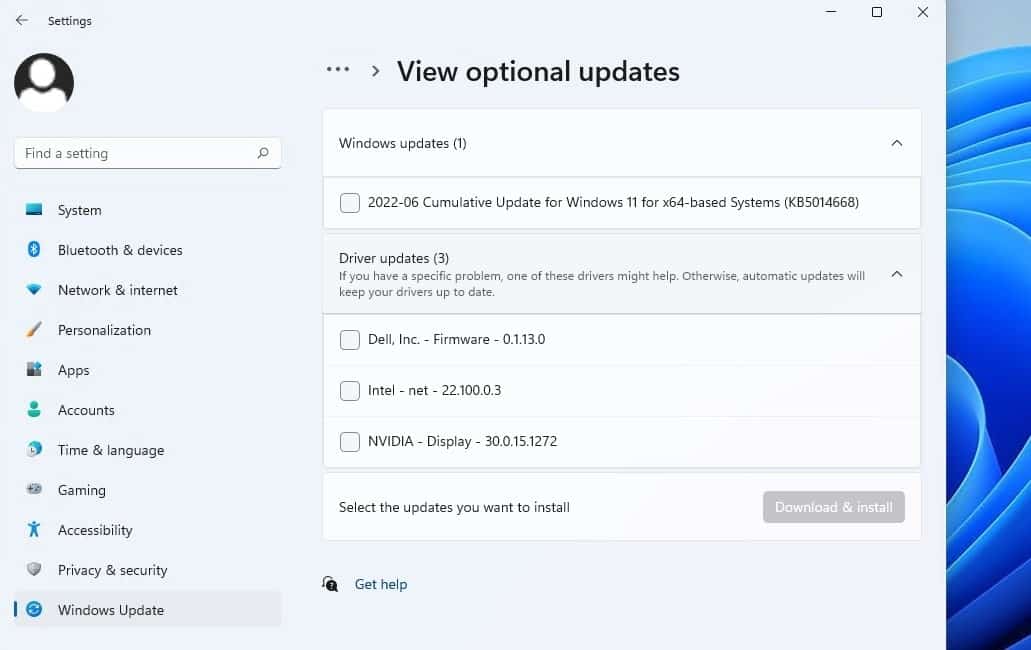
Task: Select the NVIDIA Display driver checkbox
Action: [x=350, y=442]
